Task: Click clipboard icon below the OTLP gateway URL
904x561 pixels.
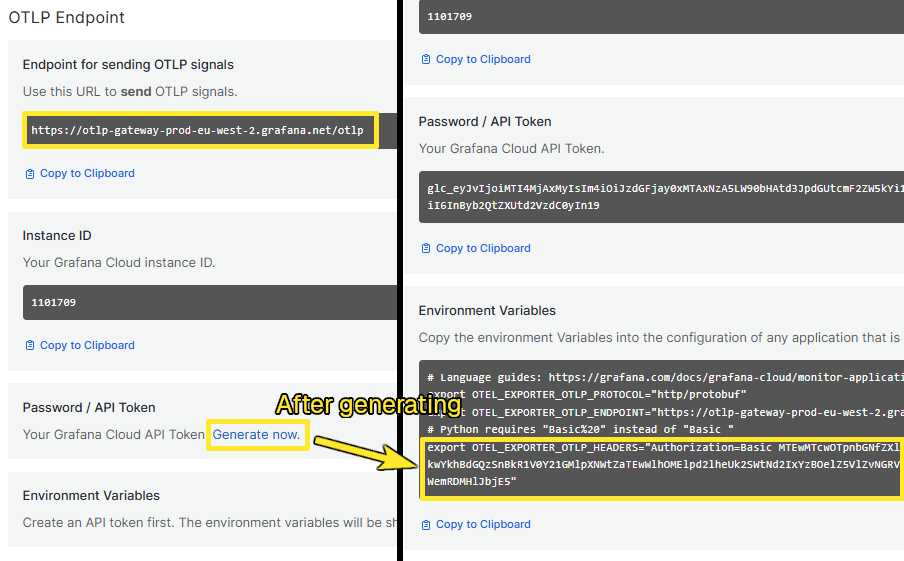Action: 30,174
